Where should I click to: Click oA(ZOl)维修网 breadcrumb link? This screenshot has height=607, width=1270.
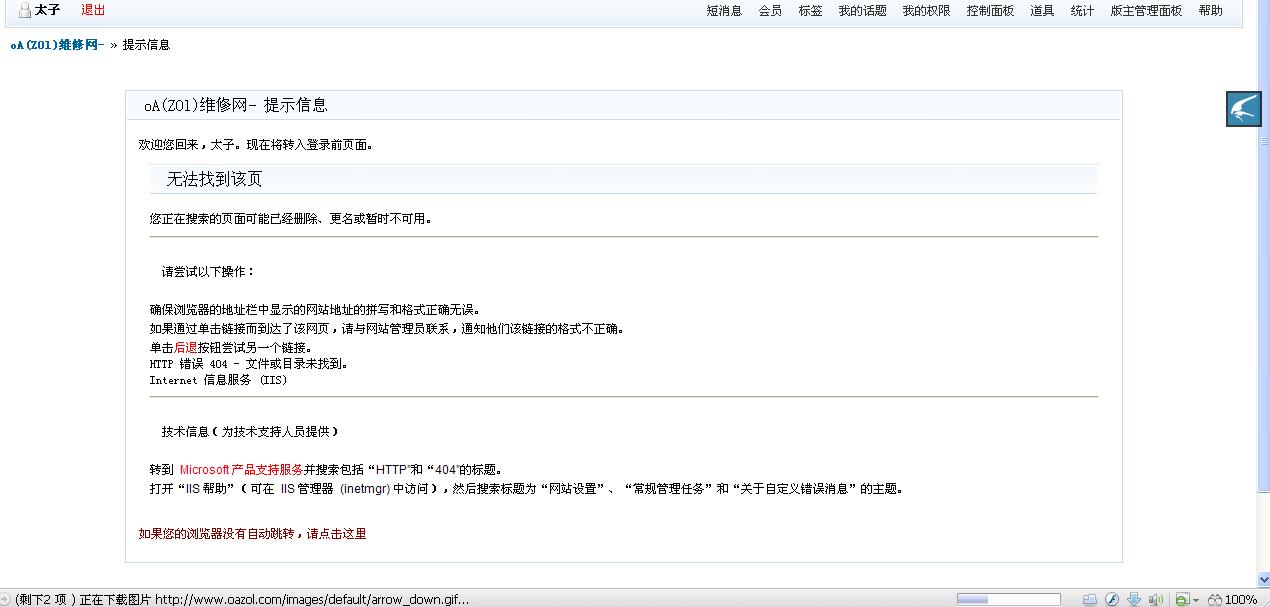pos(57,45)
